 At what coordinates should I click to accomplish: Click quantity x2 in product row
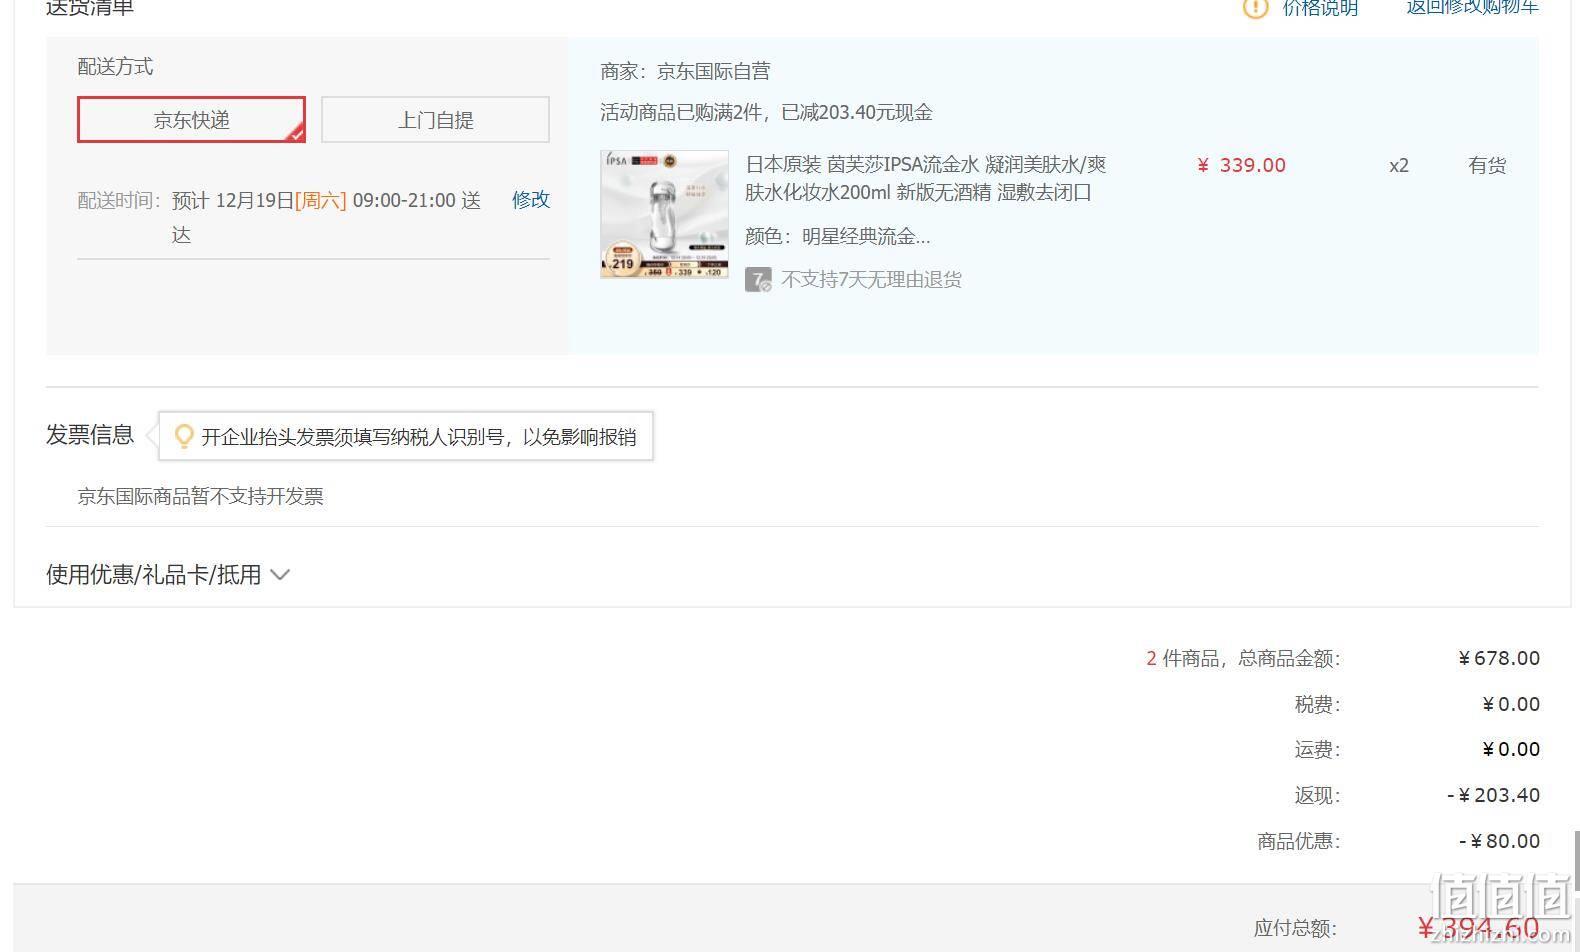coord(1399,165)
